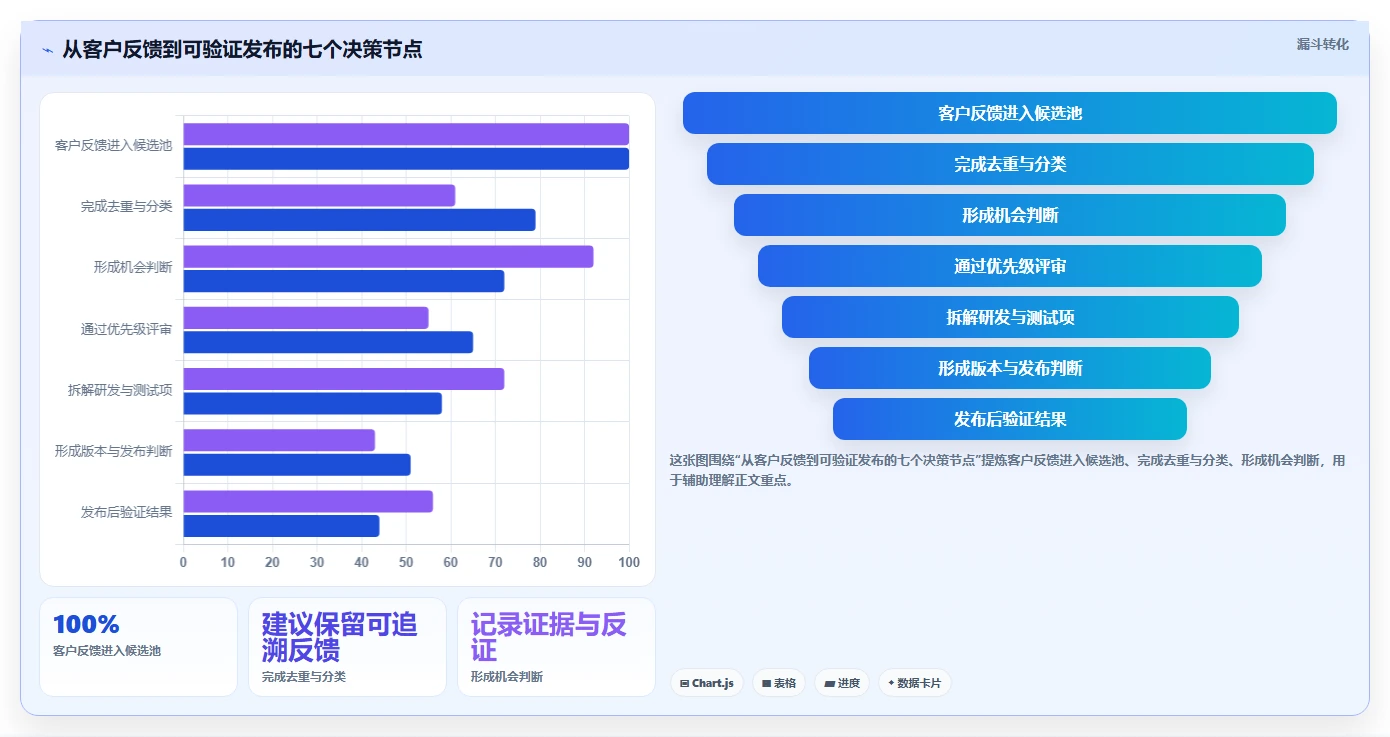Viewport: 1390px width, 737px height.
Task: Click purple bar for 发布后验证结果
Action: (308, 502)
